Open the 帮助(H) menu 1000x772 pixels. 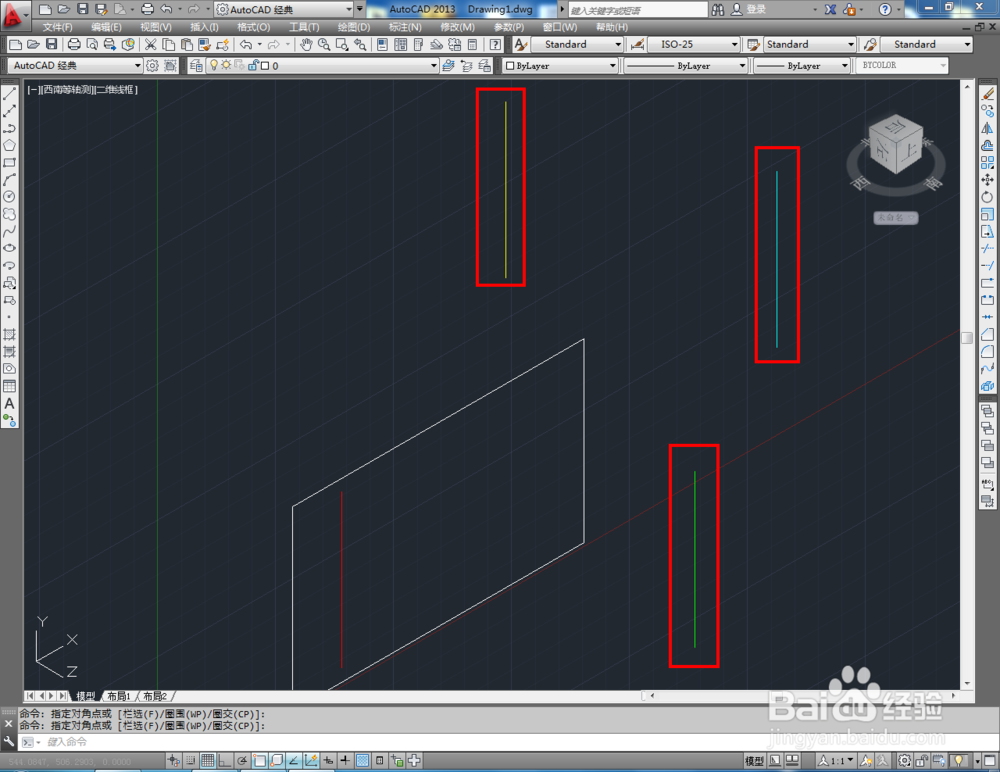[612, 27]
